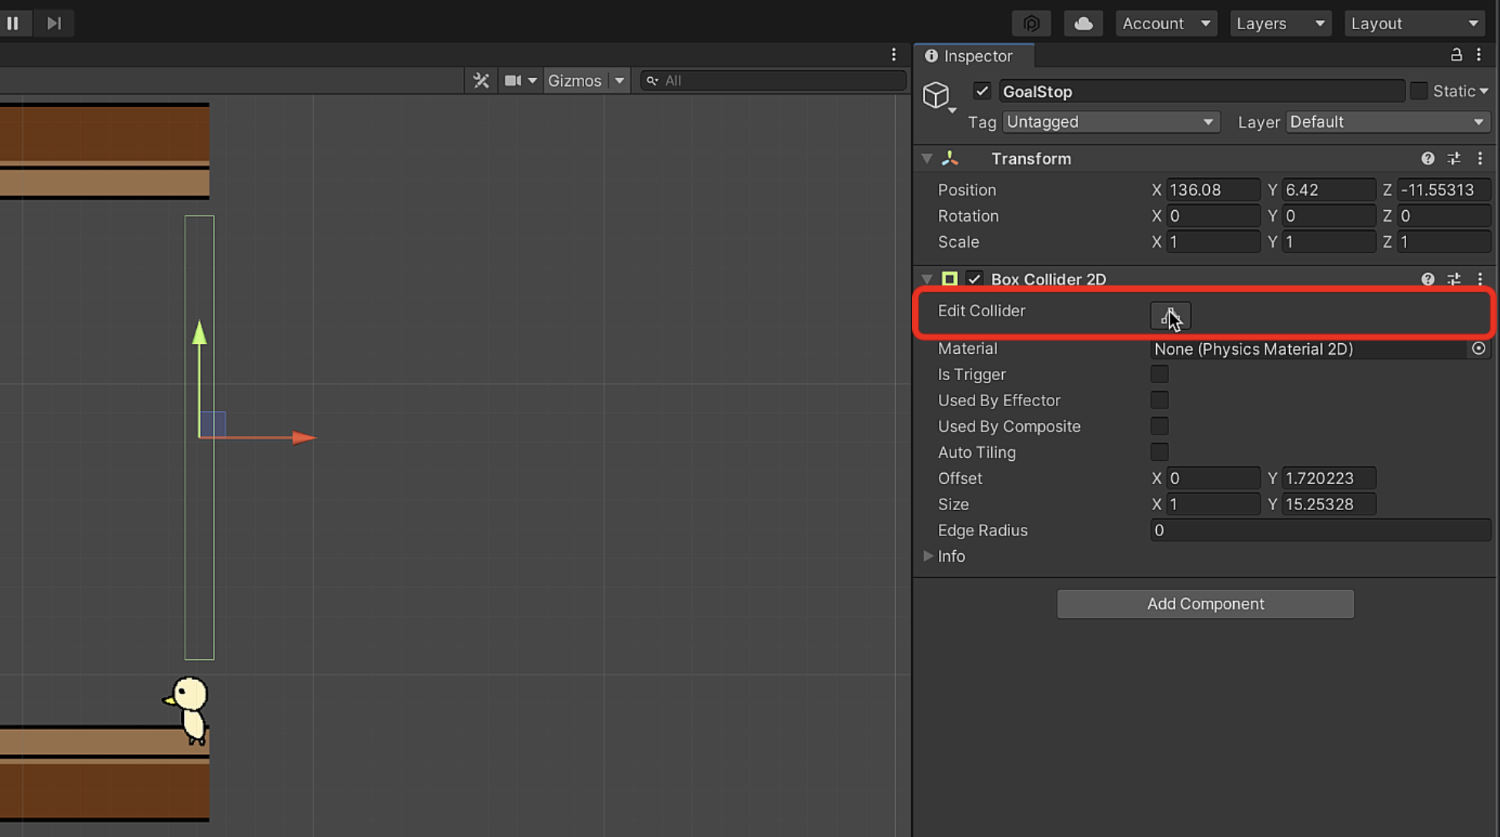Enable Used By Composite checkbox
Viewport: 1500px width, 837px height.
pyautogui.click(x=1159, y=426)
